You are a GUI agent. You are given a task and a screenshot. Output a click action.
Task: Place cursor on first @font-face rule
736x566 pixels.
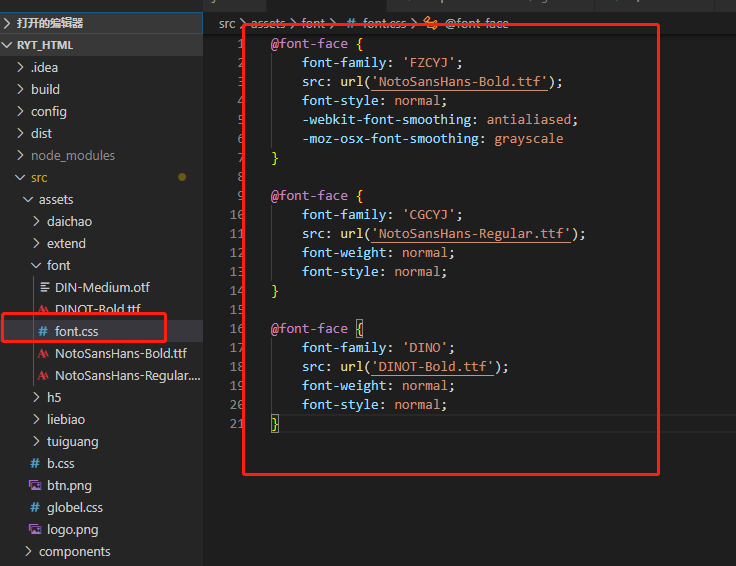coord(309,44)
